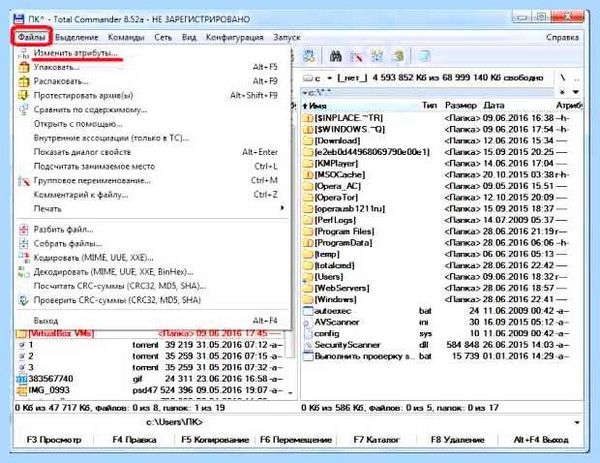Click the synchronize directories toolbar icon

[377, 56]
